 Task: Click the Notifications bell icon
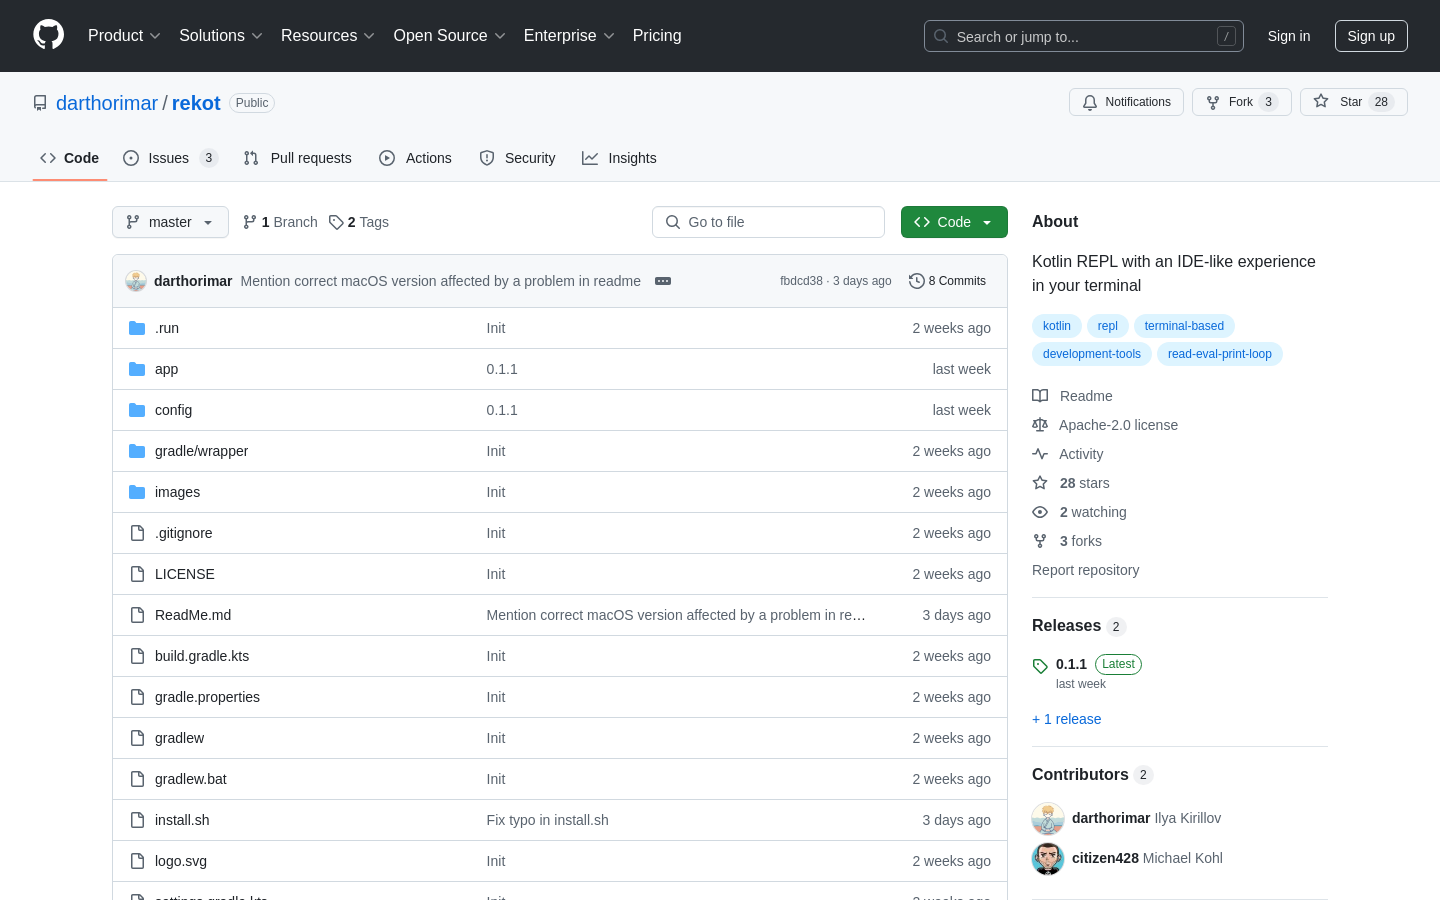(x=1090, y=102)
